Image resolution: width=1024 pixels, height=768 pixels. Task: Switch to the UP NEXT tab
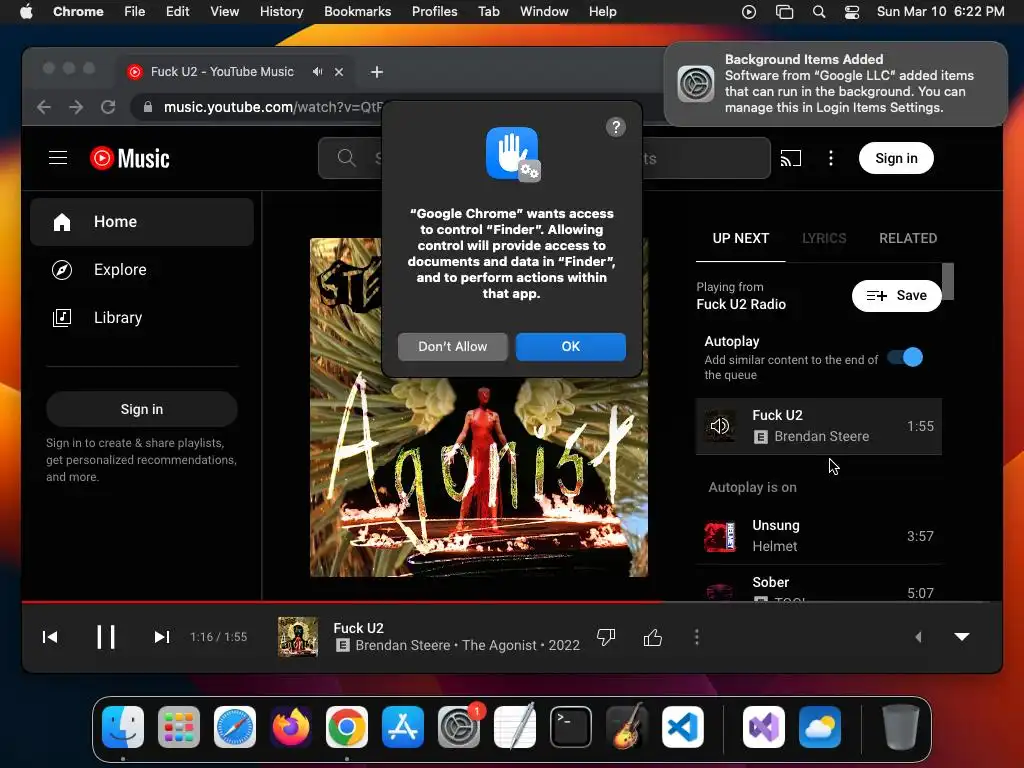[x=741, y=238]
